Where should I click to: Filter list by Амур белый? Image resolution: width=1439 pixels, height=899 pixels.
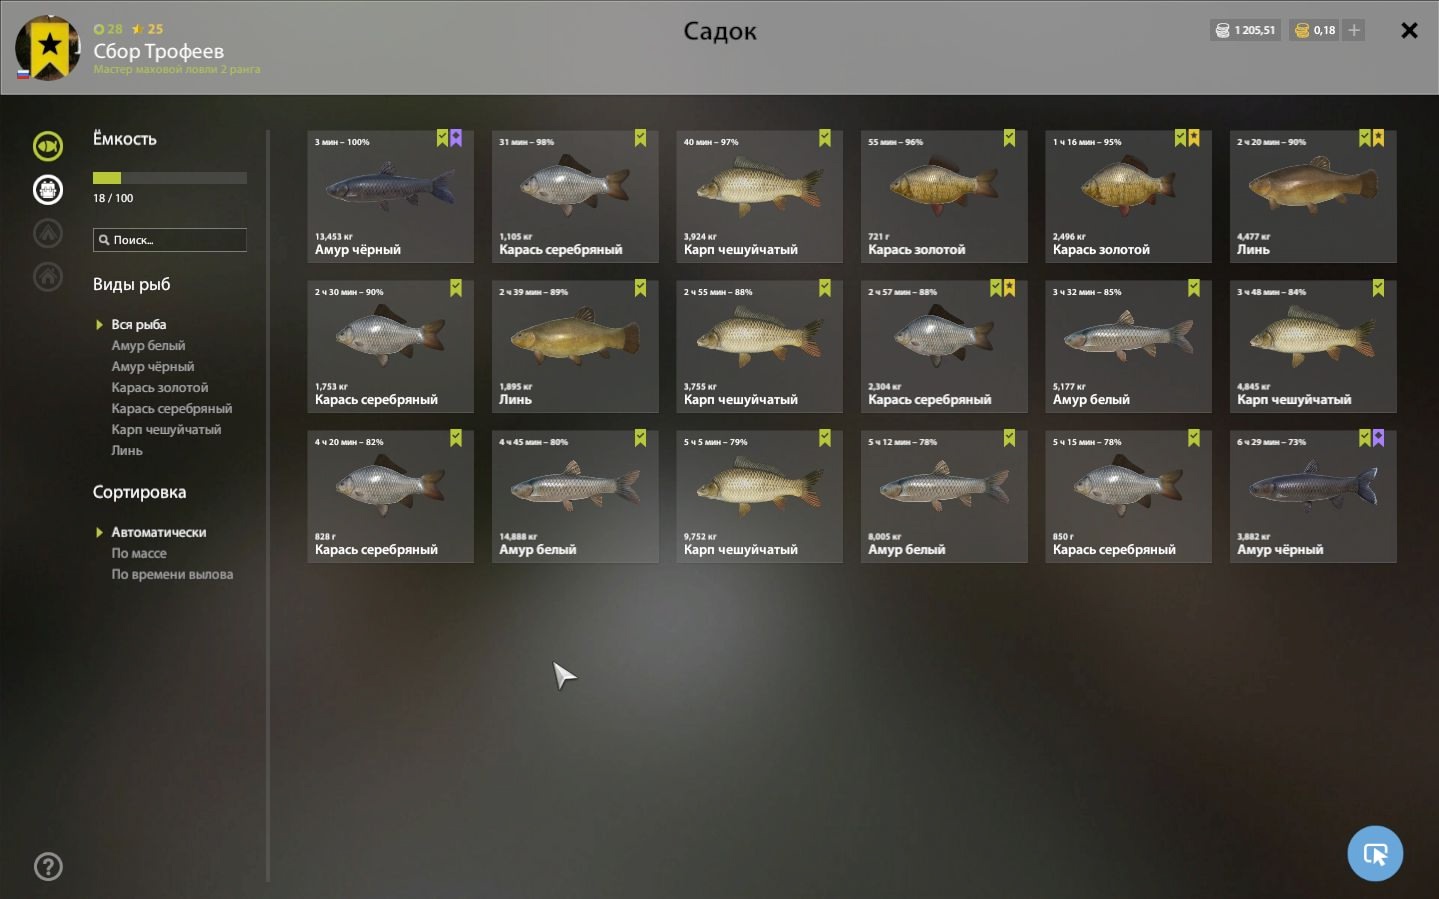click(148, 345)
